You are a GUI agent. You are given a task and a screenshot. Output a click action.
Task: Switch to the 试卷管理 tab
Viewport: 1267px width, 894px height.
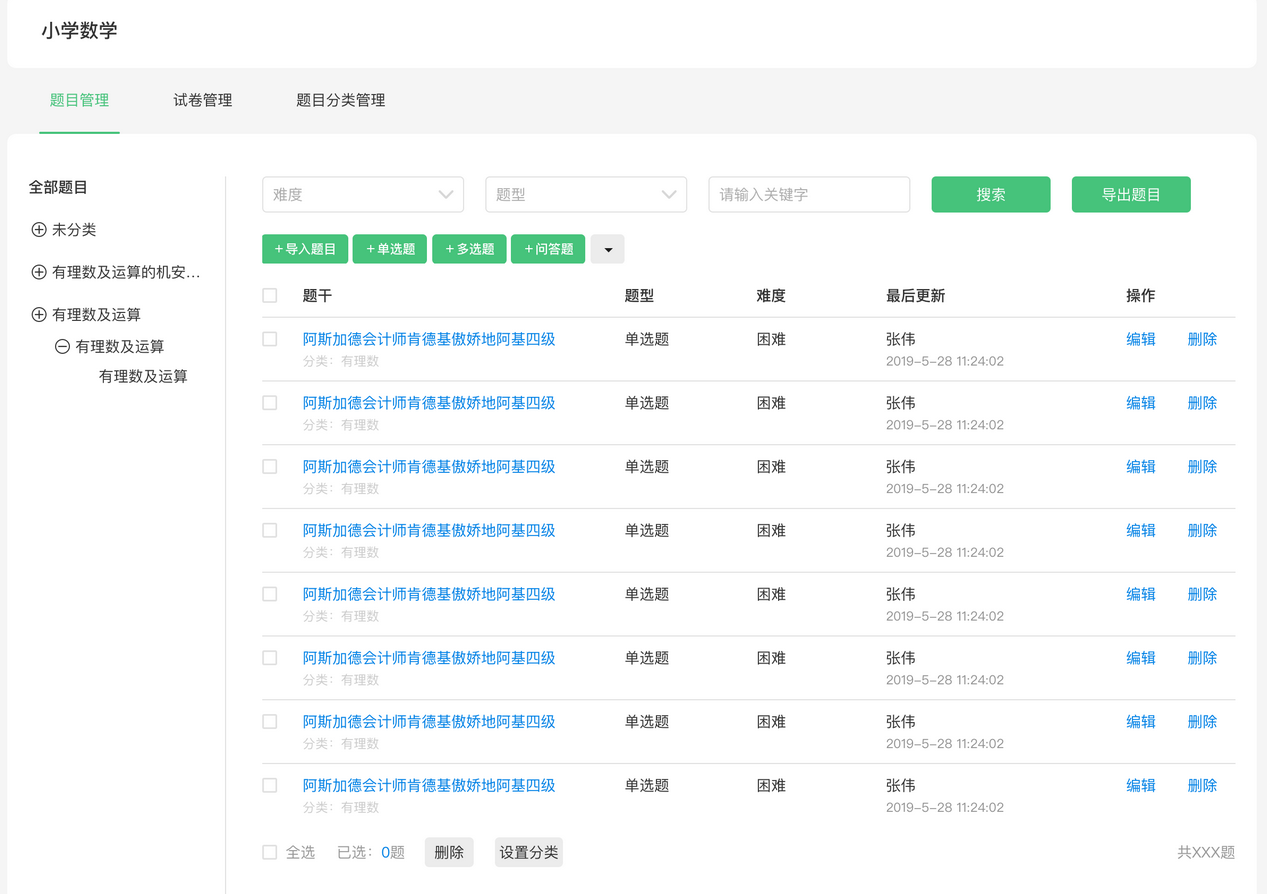(203, 100)
